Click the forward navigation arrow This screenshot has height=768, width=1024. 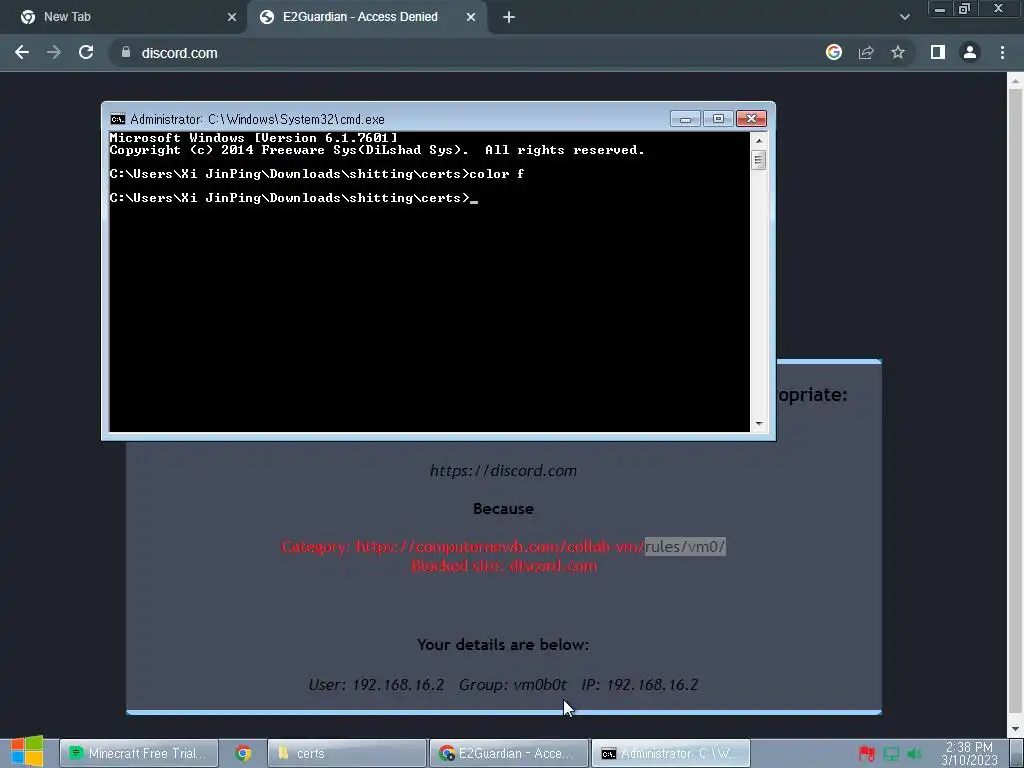(54, 52)
